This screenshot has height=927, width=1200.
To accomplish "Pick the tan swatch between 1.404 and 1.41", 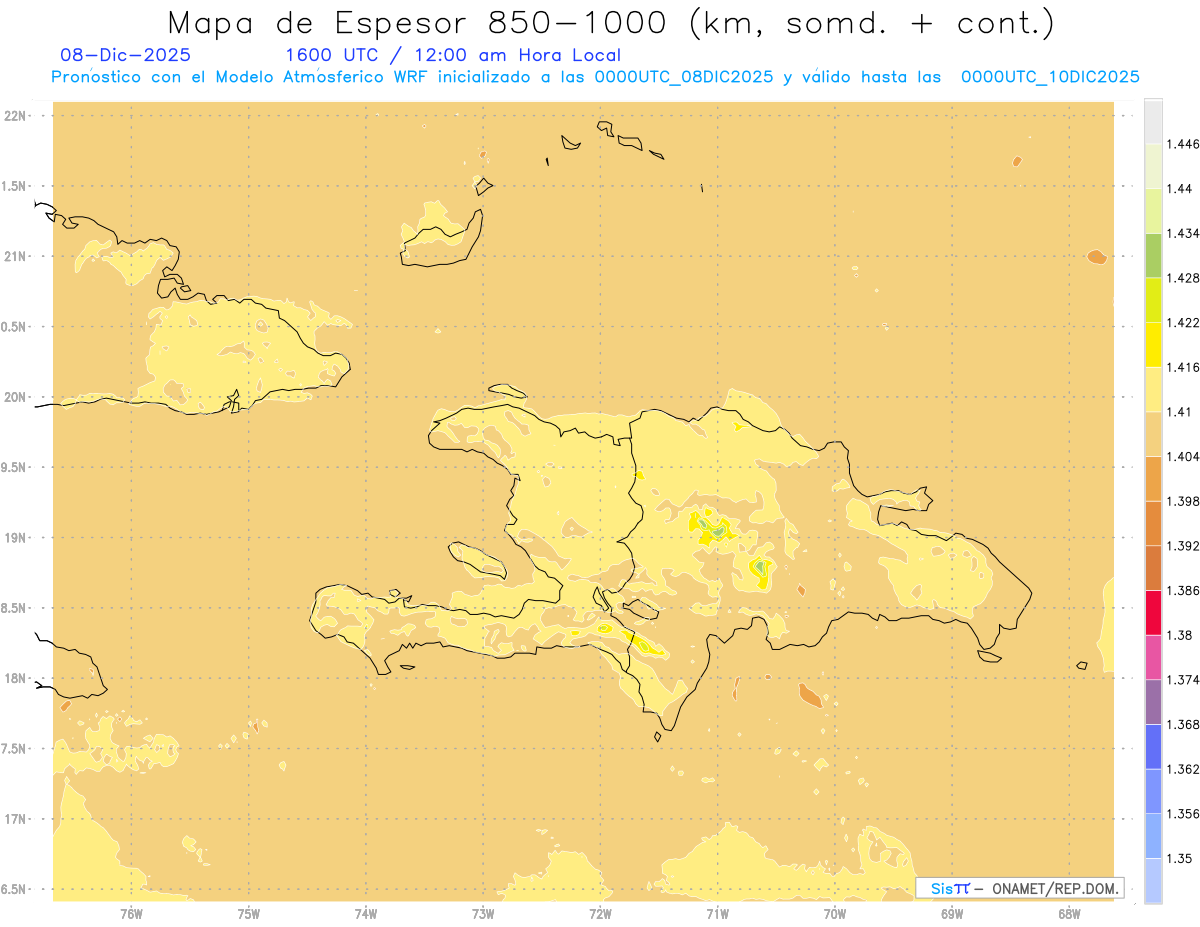I will click(x=1153, y=434).
